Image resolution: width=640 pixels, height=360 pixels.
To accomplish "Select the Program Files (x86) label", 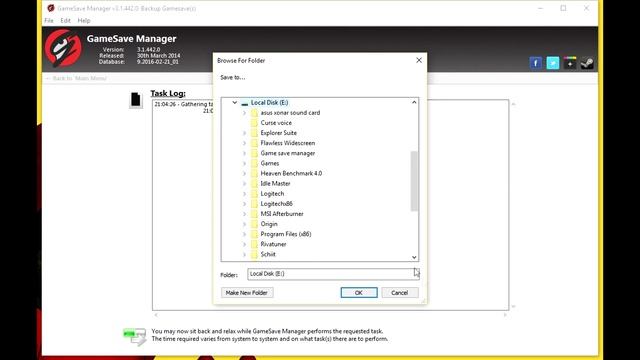I will point(286,234).
